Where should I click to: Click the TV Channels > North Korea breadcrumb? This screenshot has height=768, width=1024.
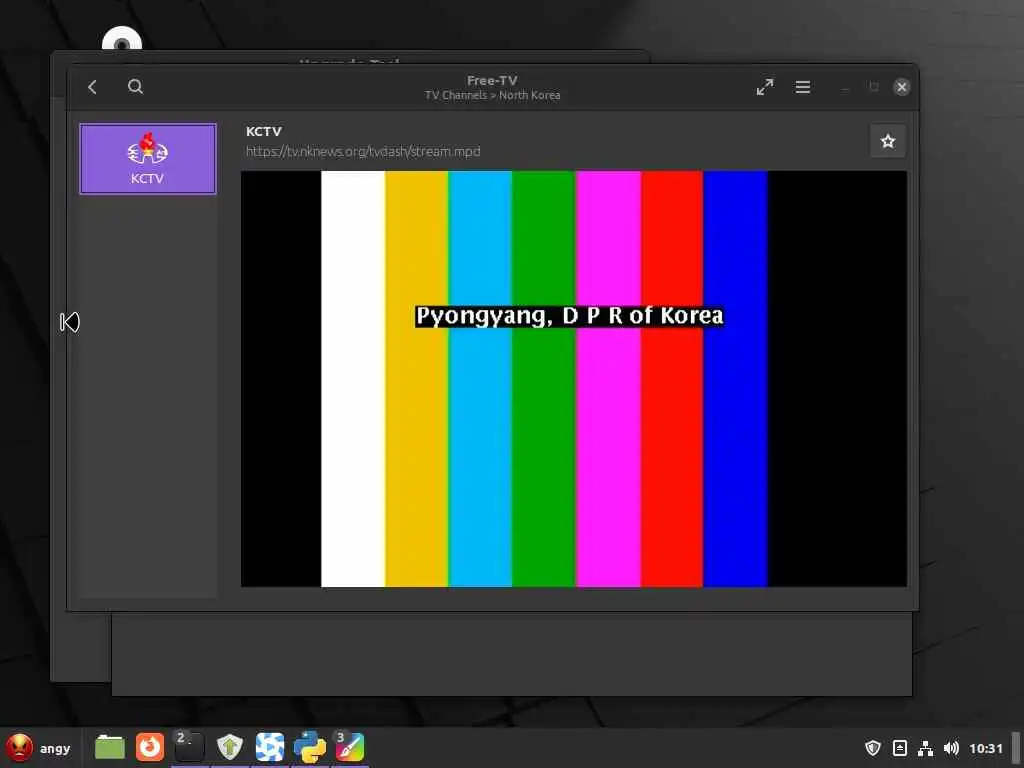coord(492,95)
